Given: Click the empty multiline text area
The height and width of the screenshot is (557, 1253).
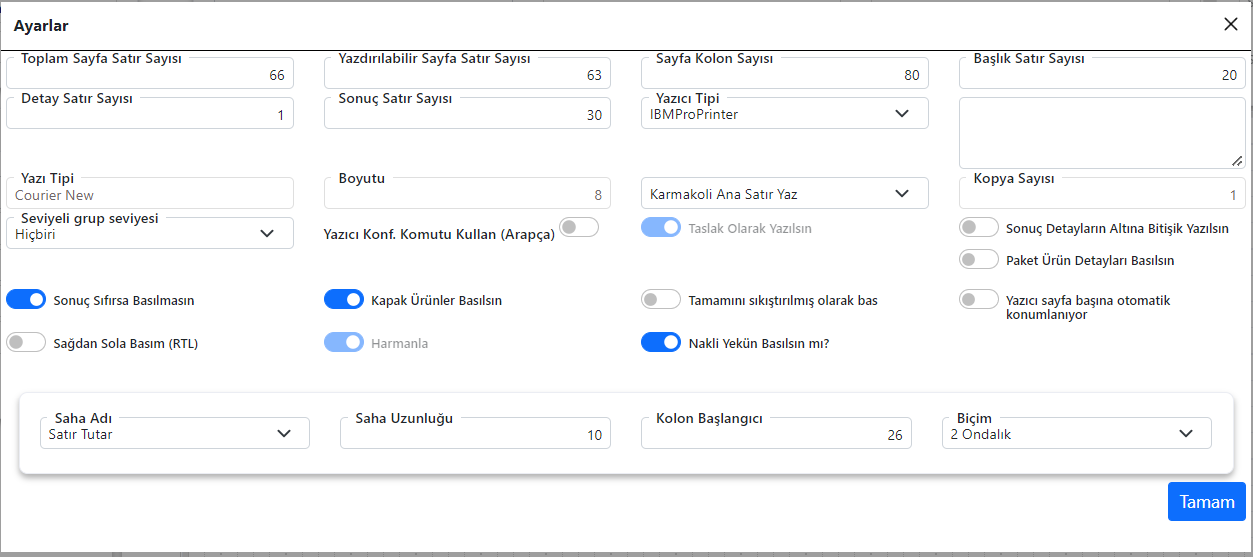Looking at the screenshot, I should point(1101,132).
